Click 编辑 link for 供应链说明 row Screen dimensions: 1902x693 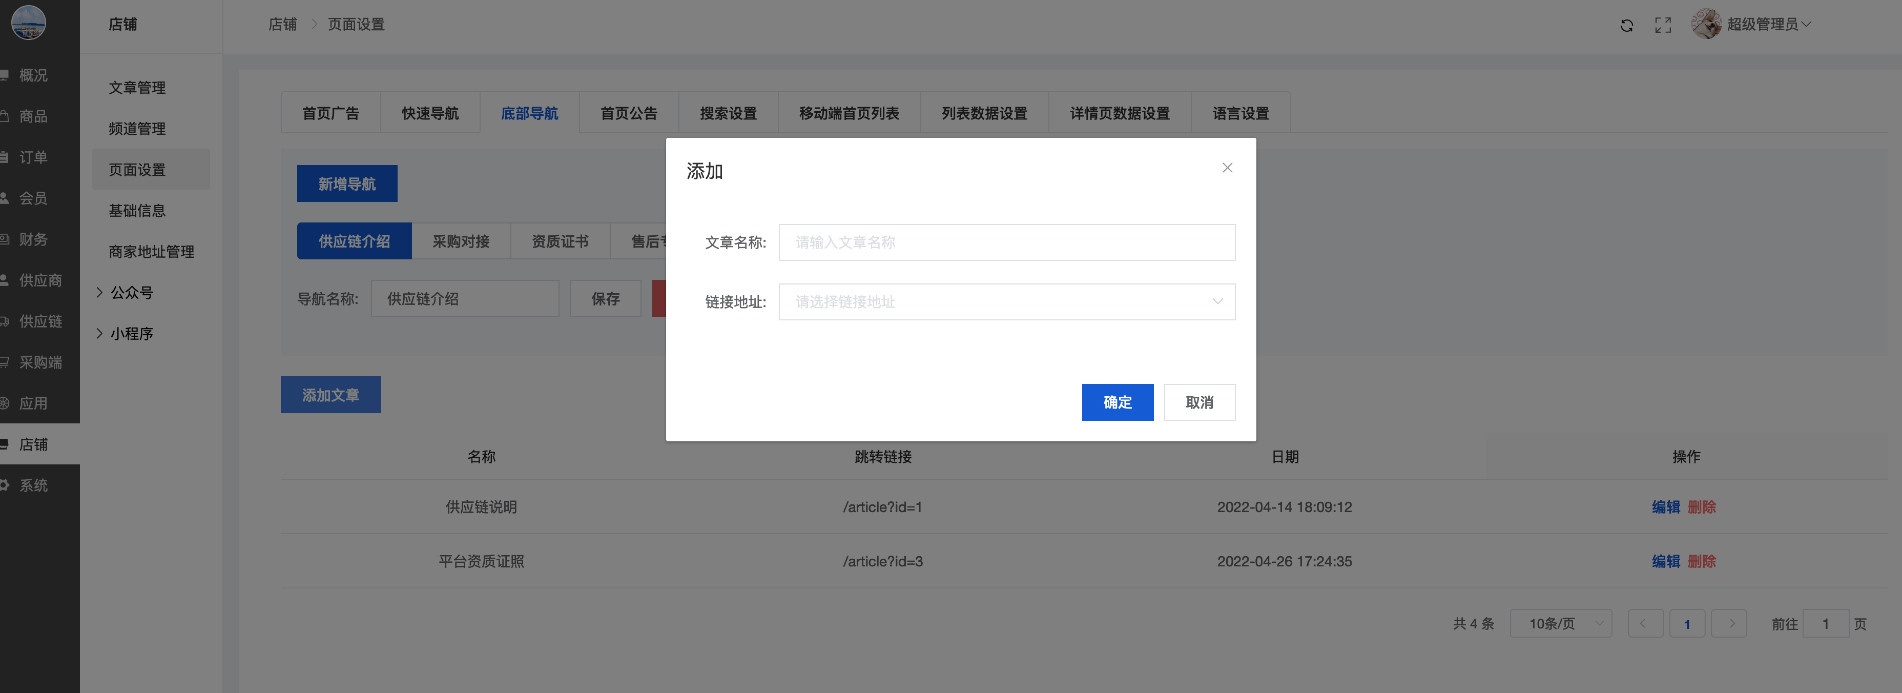1665,507
